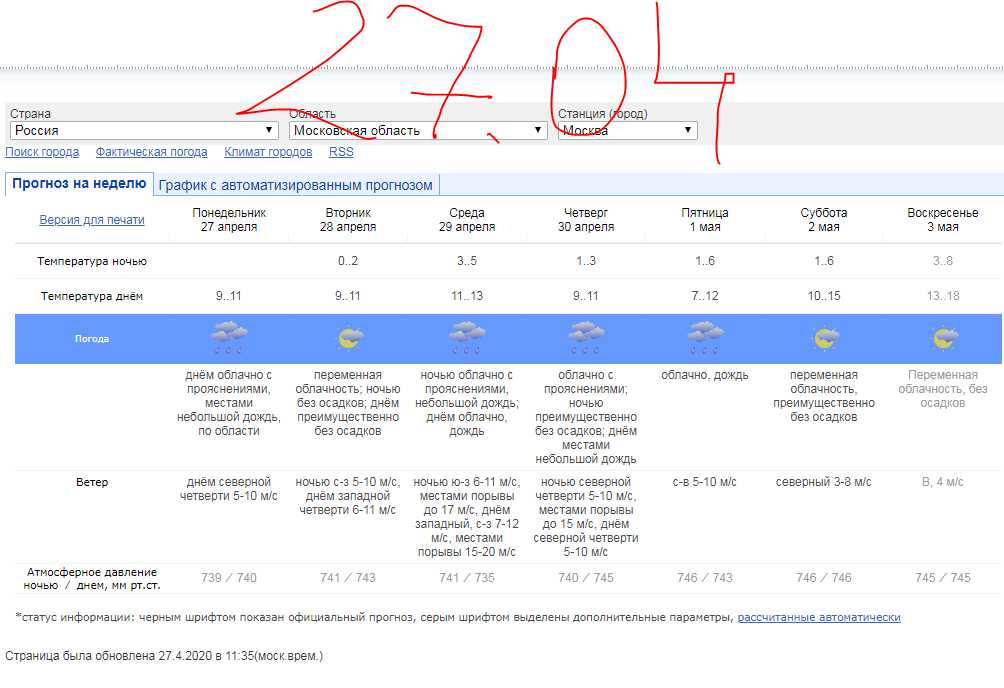Select the Вторник 28 апреля column header
The width and height of the screenshot is (1004, 688).
pos(348,220)
